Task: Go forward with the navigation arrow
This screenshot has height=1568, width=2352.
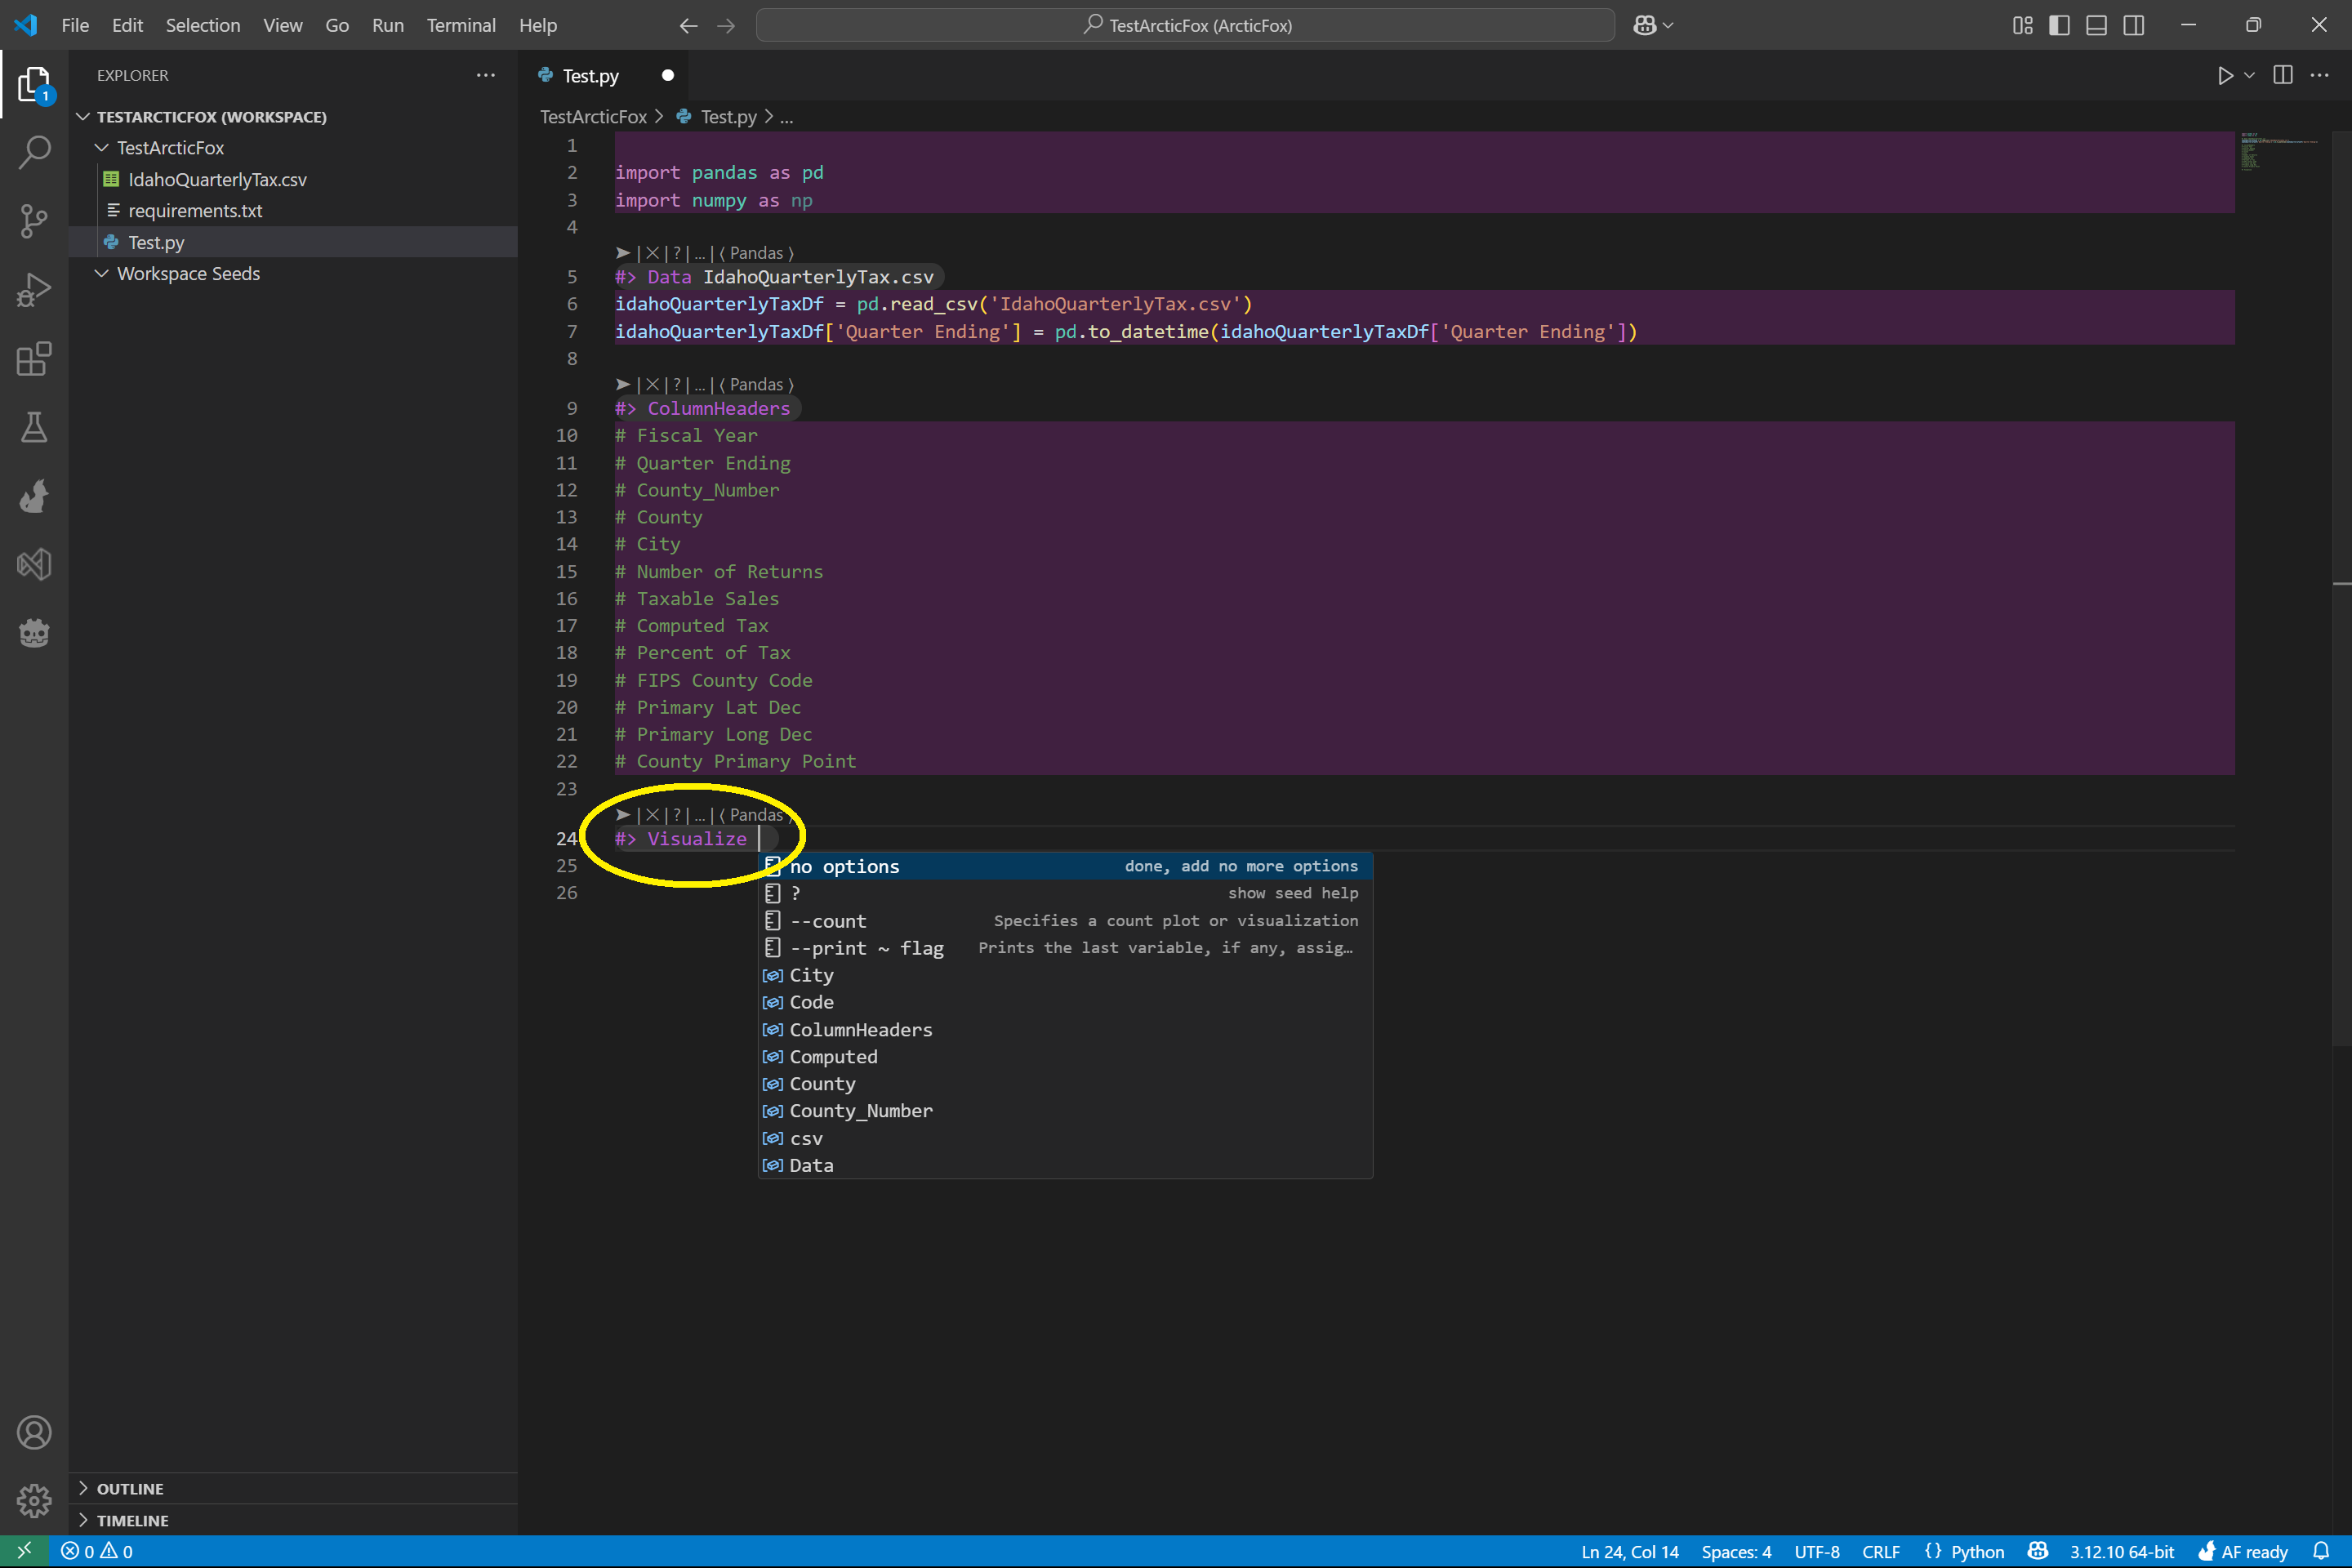Action: (x=726, y=25)
